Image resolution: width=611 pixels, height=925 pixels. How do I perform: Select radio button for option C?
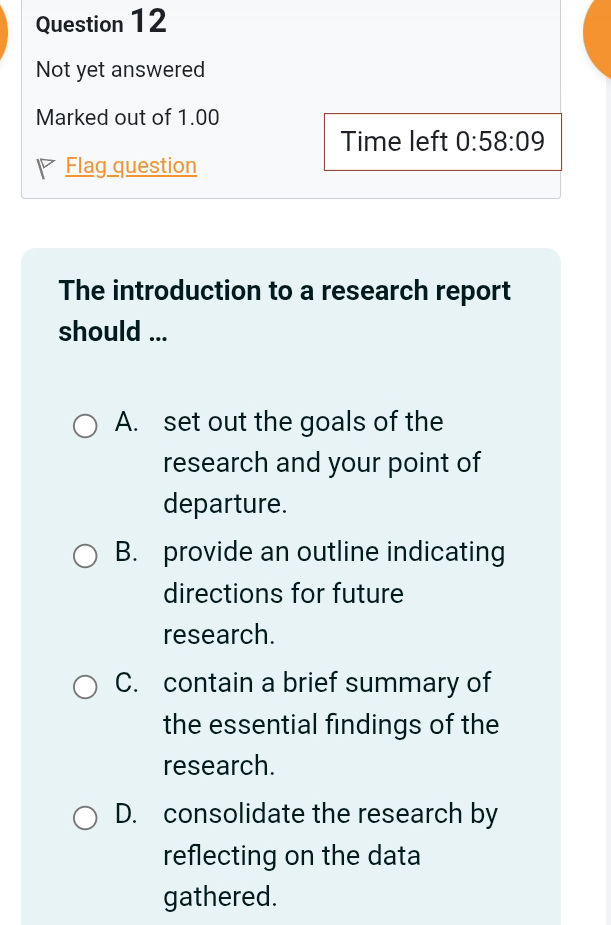pyautogui.click(x=85, y=687)
